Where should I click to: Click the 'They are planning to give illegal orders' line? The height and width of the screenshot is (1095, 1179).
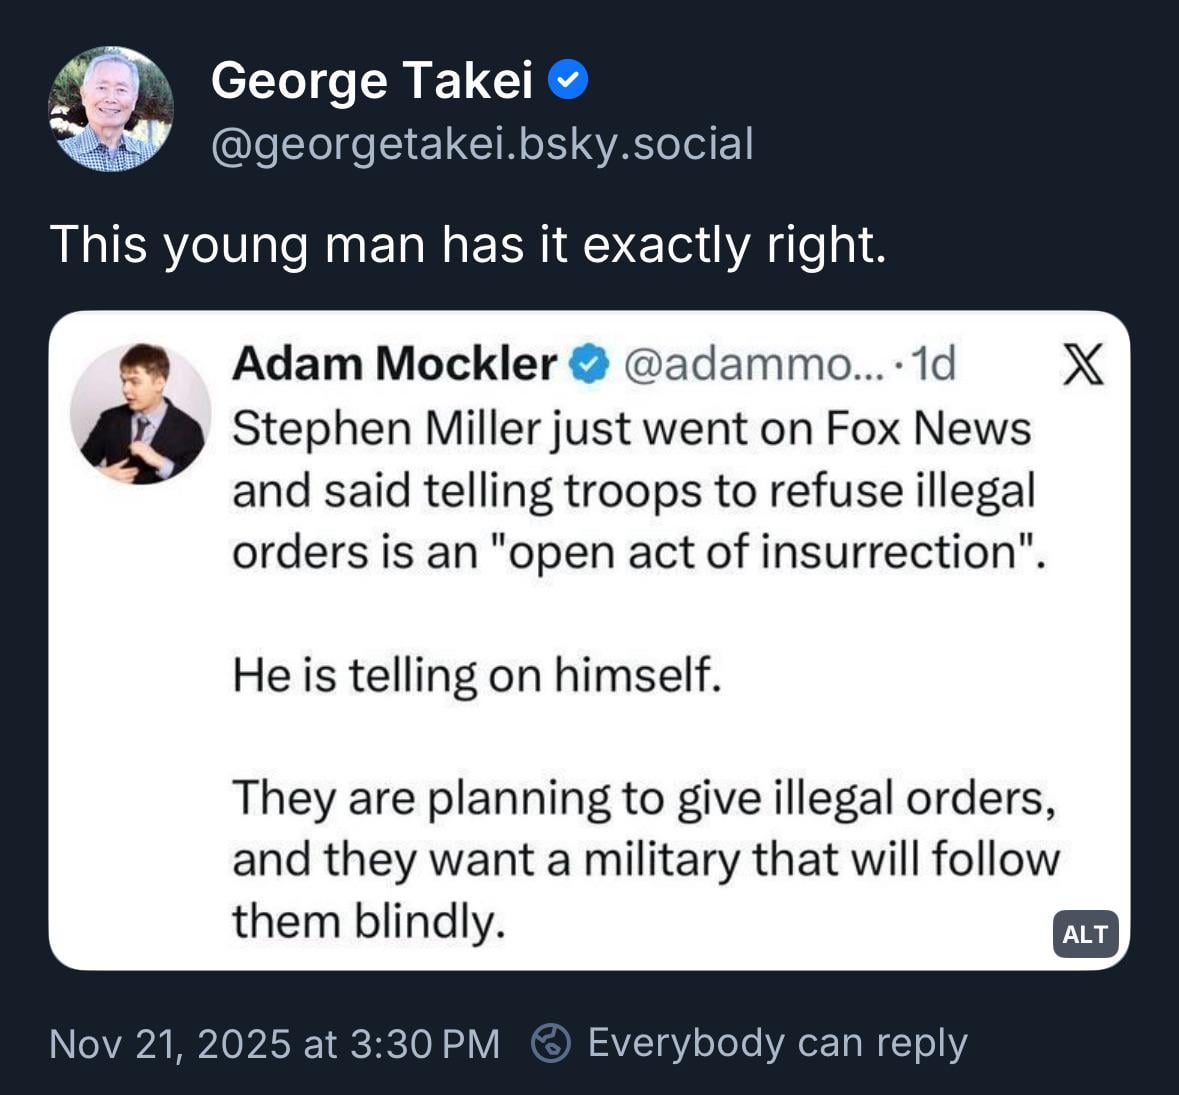[x=644, y=798]
